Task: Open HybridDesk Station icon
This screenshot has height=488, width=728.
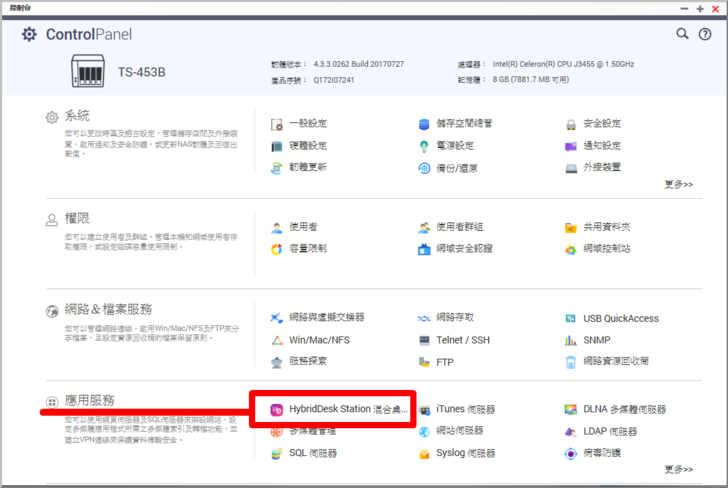Action: coord(277,410)
